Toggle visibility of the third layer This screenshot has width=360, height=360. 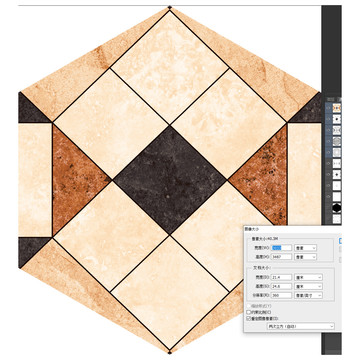pos(328,130)
